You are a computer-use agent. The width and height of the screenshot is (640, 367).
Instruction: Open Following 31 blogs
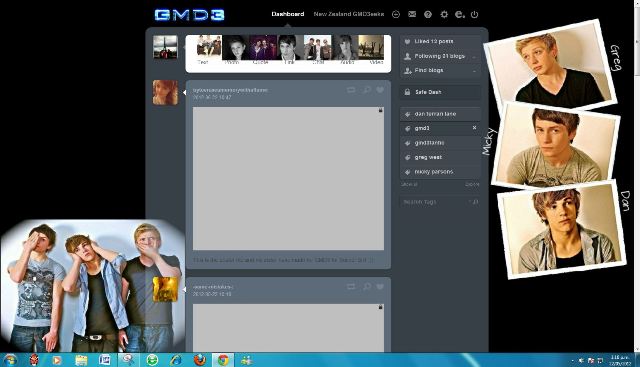tap(440, 56)
